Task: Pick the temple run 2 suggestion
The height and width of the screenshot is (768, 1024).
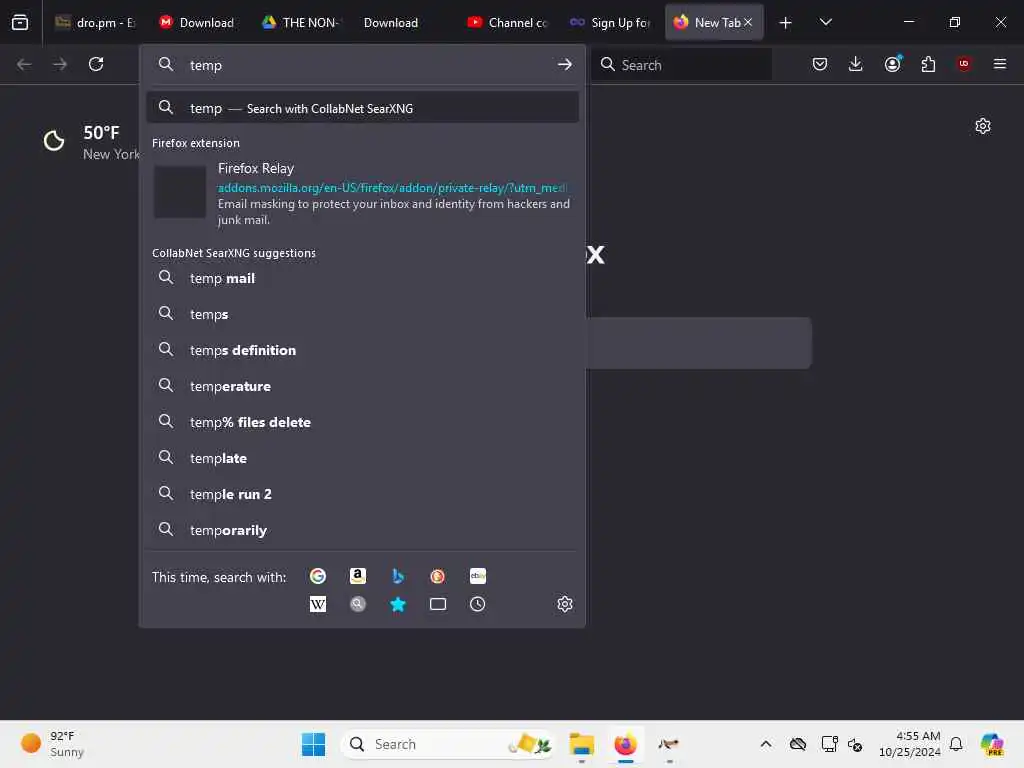Action: pos(362,494)
